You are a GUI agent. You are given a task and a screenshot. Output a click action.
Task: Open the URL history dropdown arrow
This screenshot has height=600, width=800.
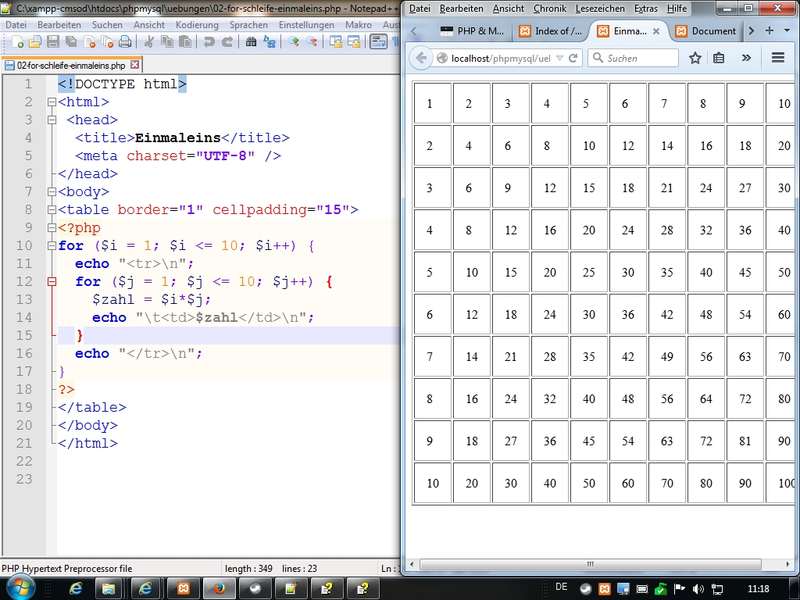(x=560, y=58)
